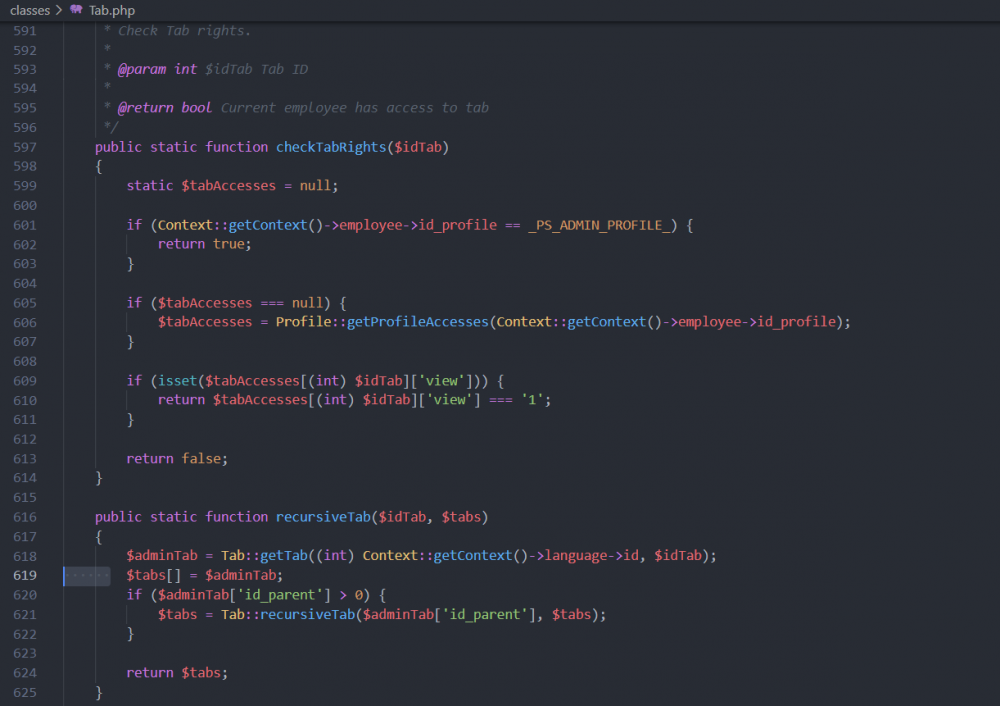Click line number 601 in the gutter
This screenshot has width=1000, height=706.
pos(25,225)
